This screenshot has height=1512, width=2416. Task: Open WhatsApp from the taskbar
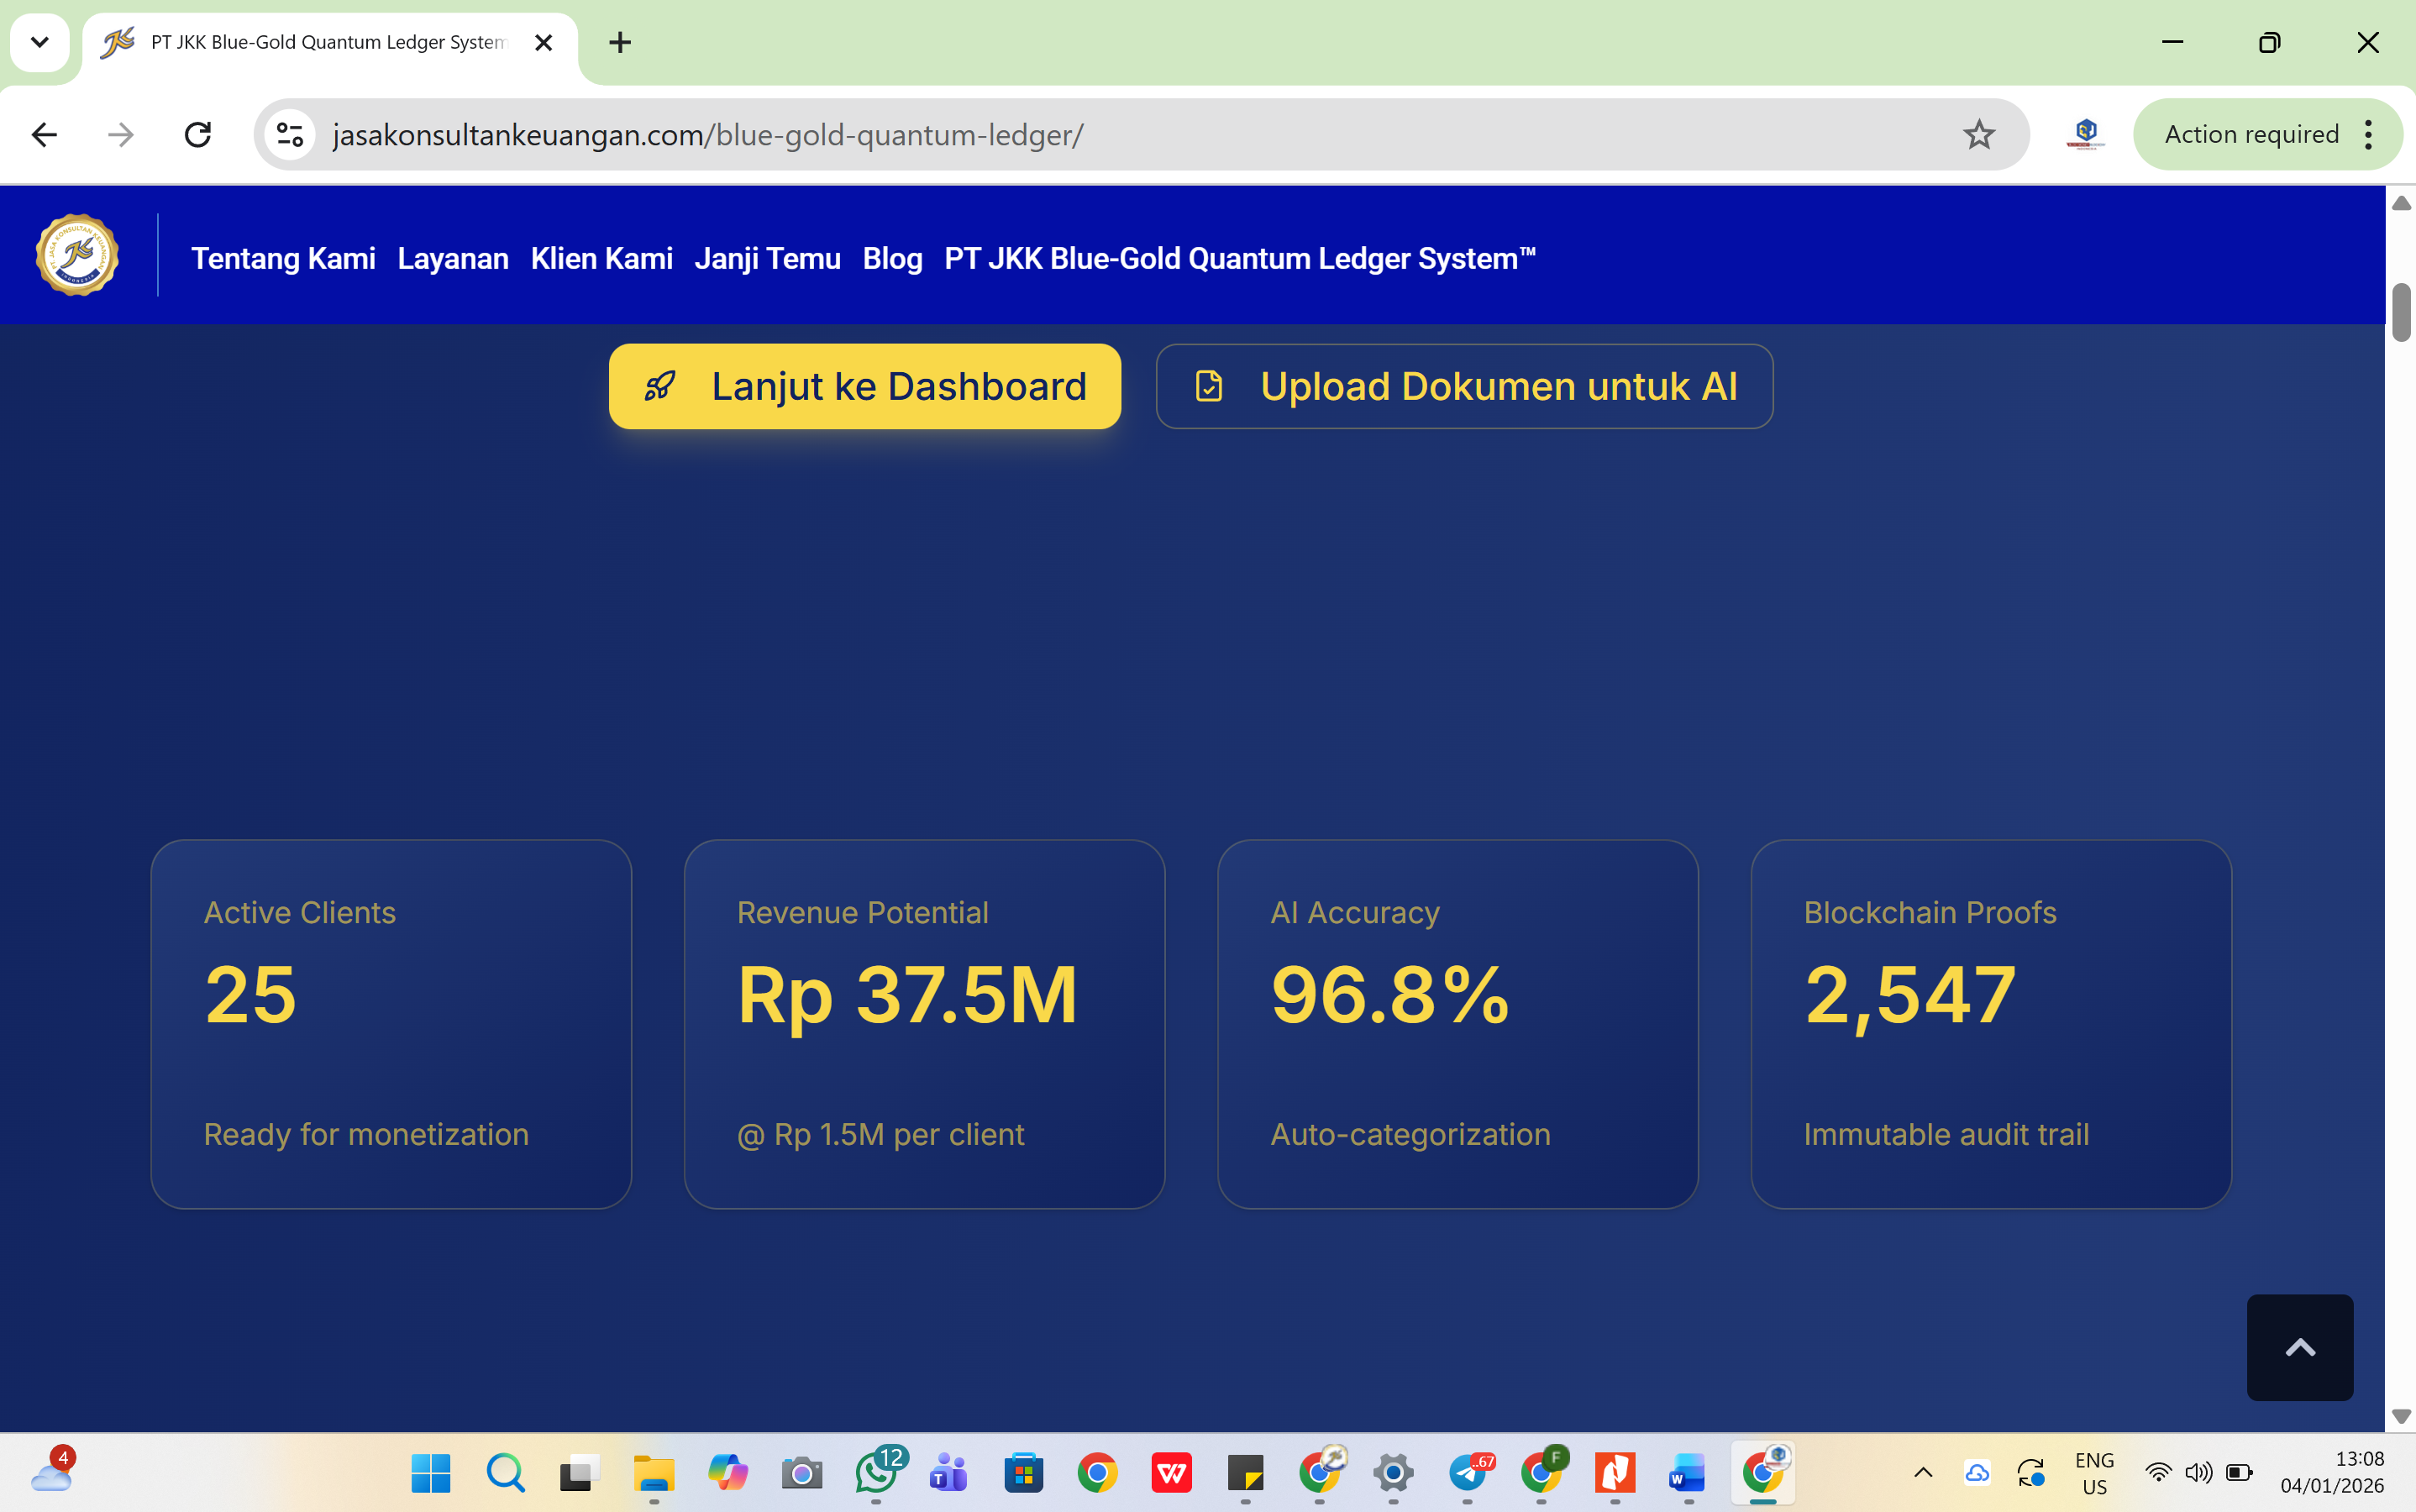point(876,1472)
